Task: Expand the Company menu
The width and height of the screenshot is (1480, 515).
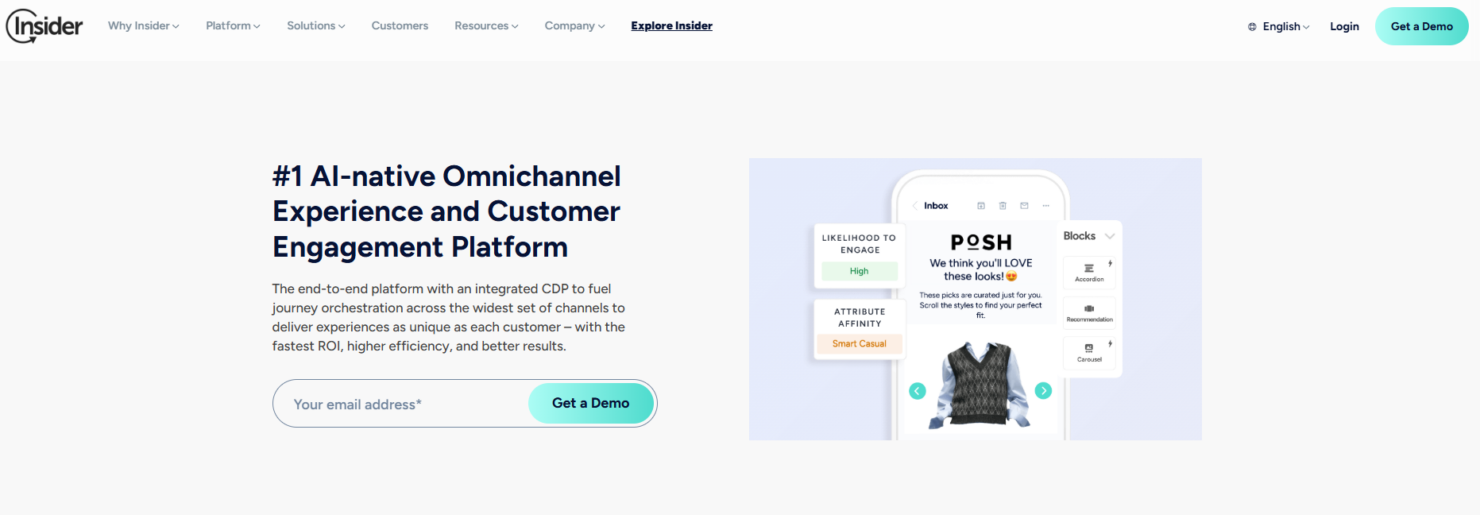Action: tap(575, 26)
